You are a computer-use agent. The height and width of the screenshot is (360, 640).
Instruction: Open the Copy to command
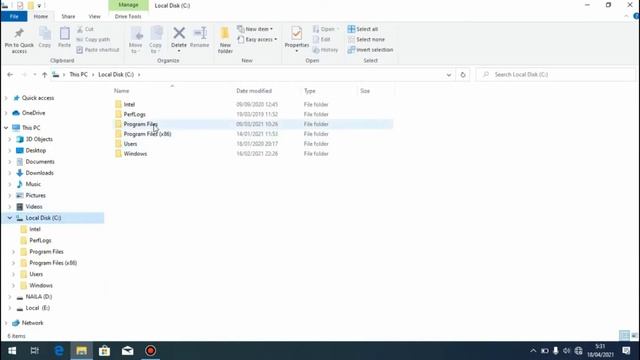156,40
